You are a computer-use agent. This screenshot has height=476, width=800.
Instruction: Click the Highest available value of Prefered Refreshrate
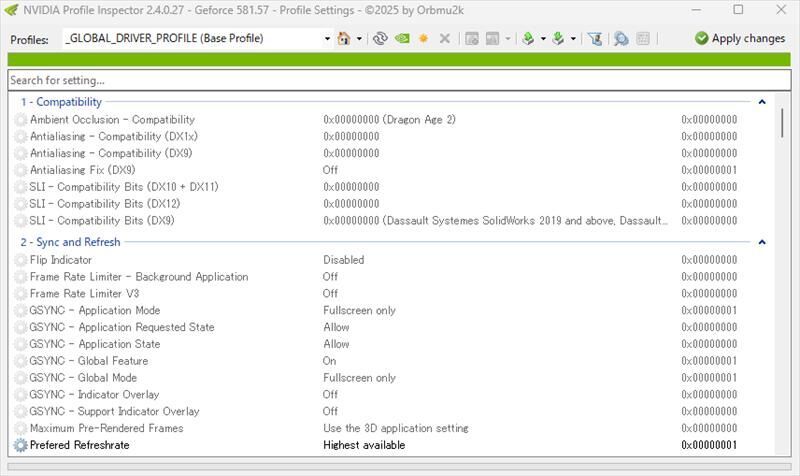[x=364, y=445]
